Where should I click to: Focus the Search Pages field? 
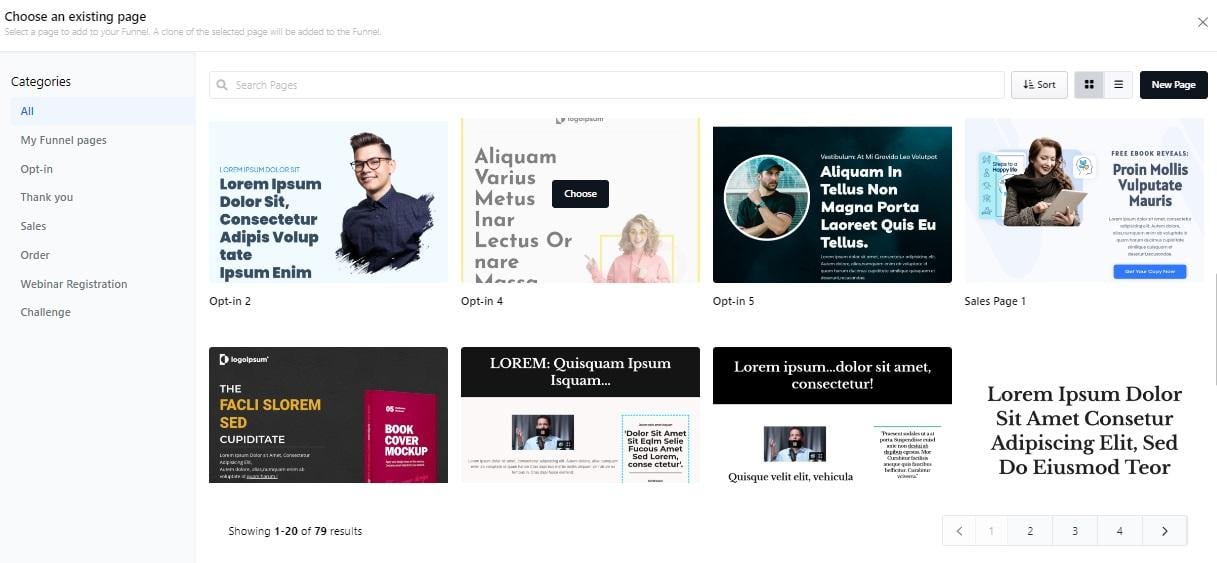click(x=606, y=85)
